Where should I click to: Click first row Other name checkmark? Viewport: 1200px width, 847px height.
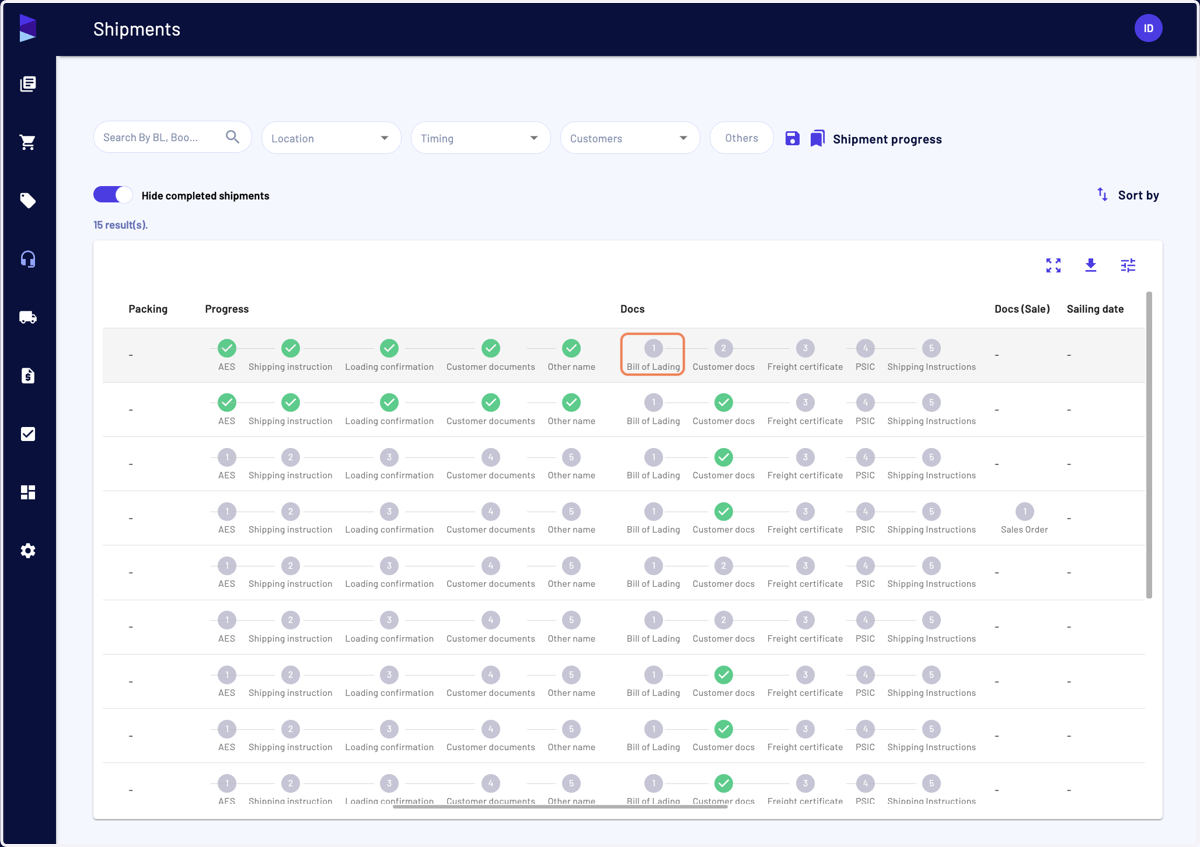point(571,348)
